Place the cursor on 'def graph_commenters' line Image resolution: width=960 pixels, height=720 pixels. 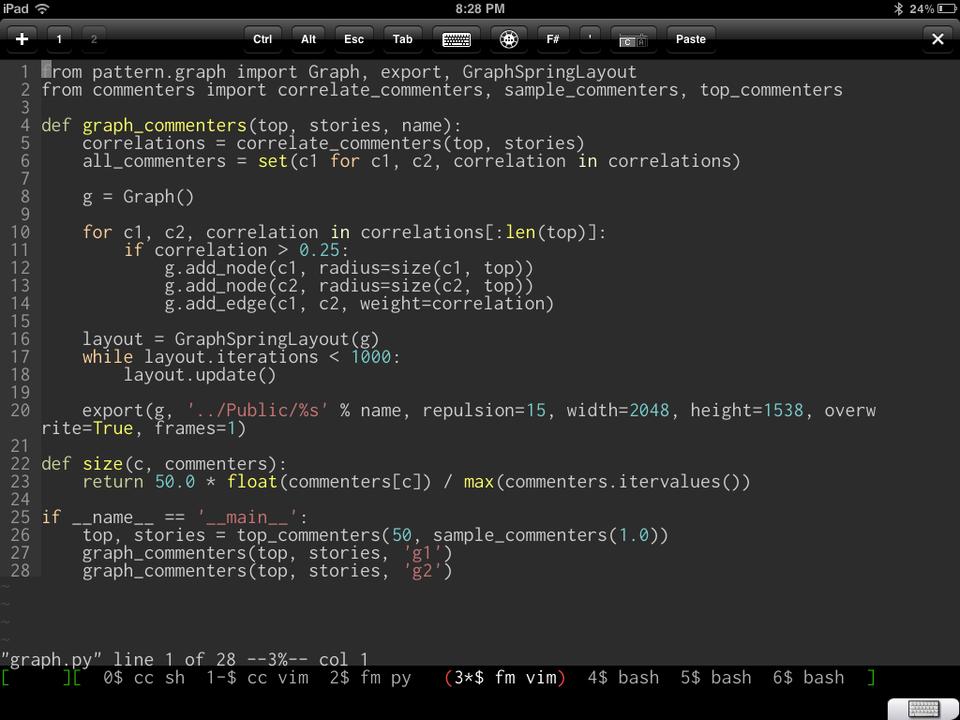164,126
